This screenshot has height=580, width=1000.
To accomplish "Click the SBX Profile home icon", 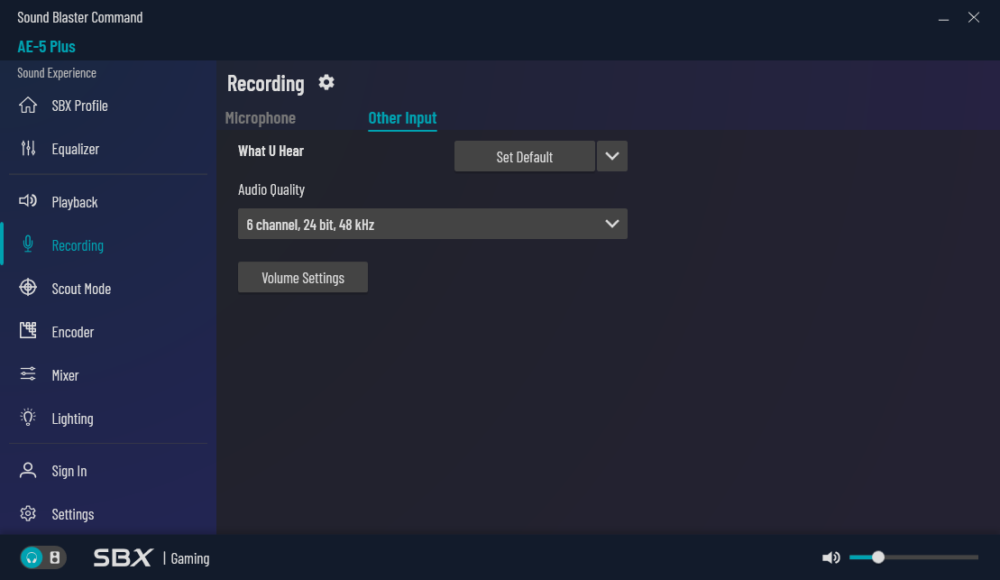I will (x=27, y=105).
